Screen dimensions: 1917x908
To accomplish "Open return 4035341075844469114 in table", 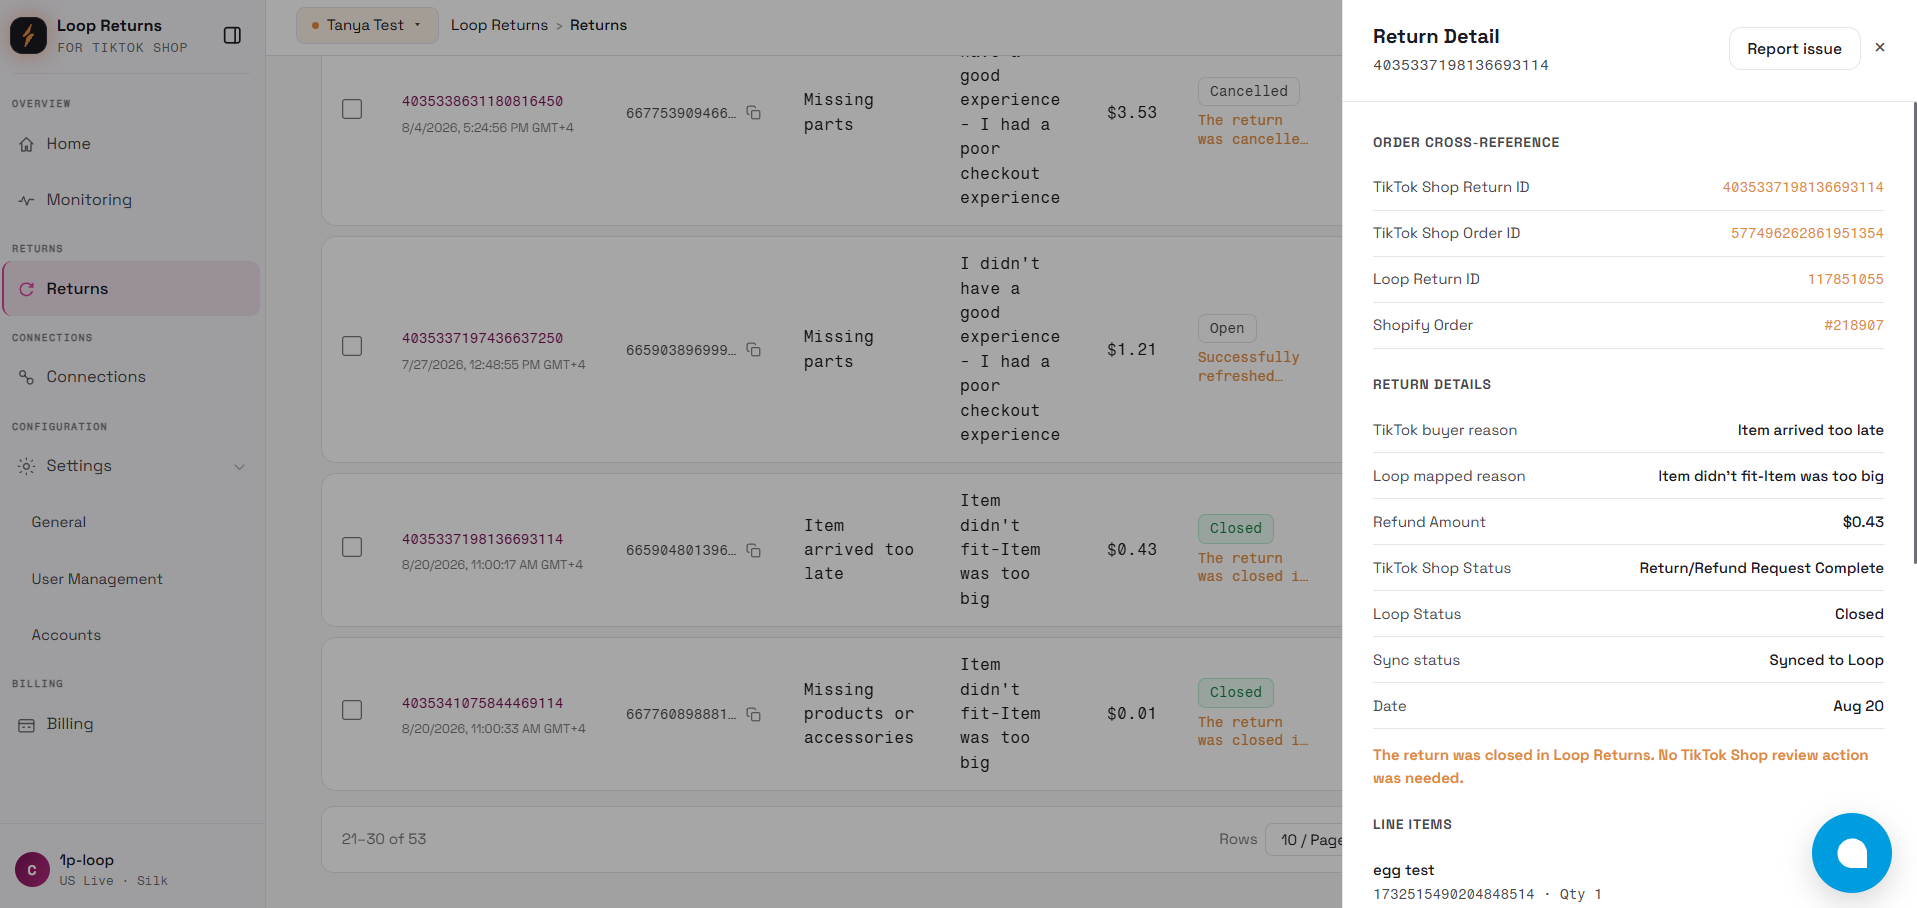I will (482, 703).
